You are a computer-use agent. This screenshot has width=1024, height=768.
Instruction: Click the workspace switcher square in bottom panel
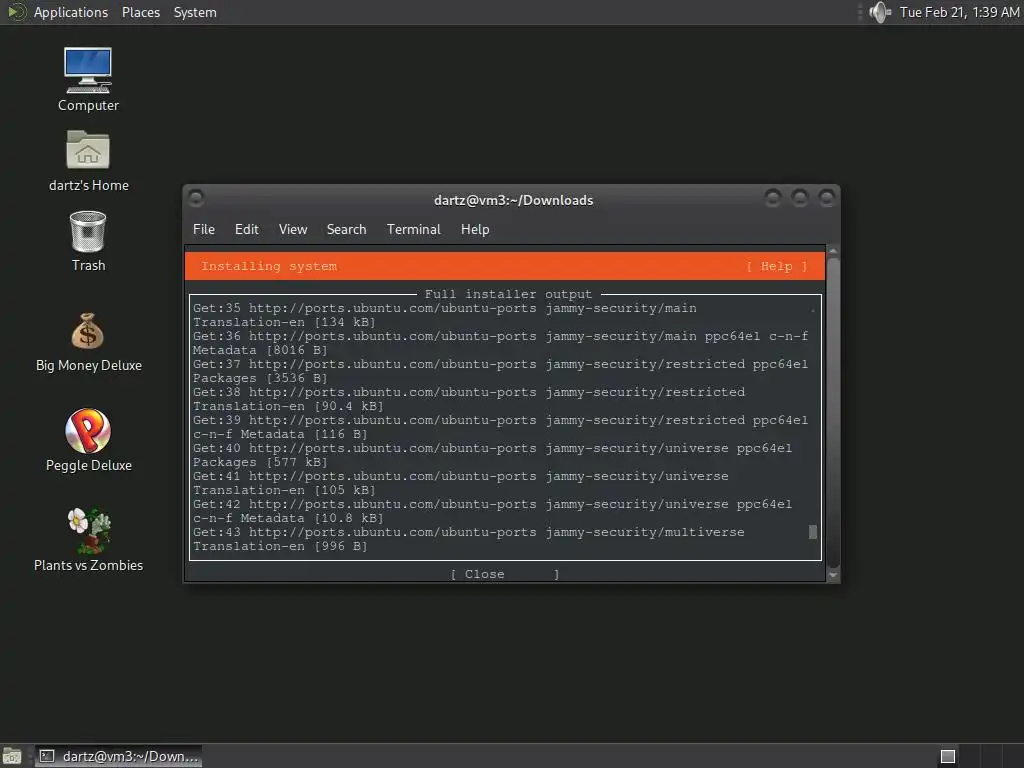pos(948,756)
